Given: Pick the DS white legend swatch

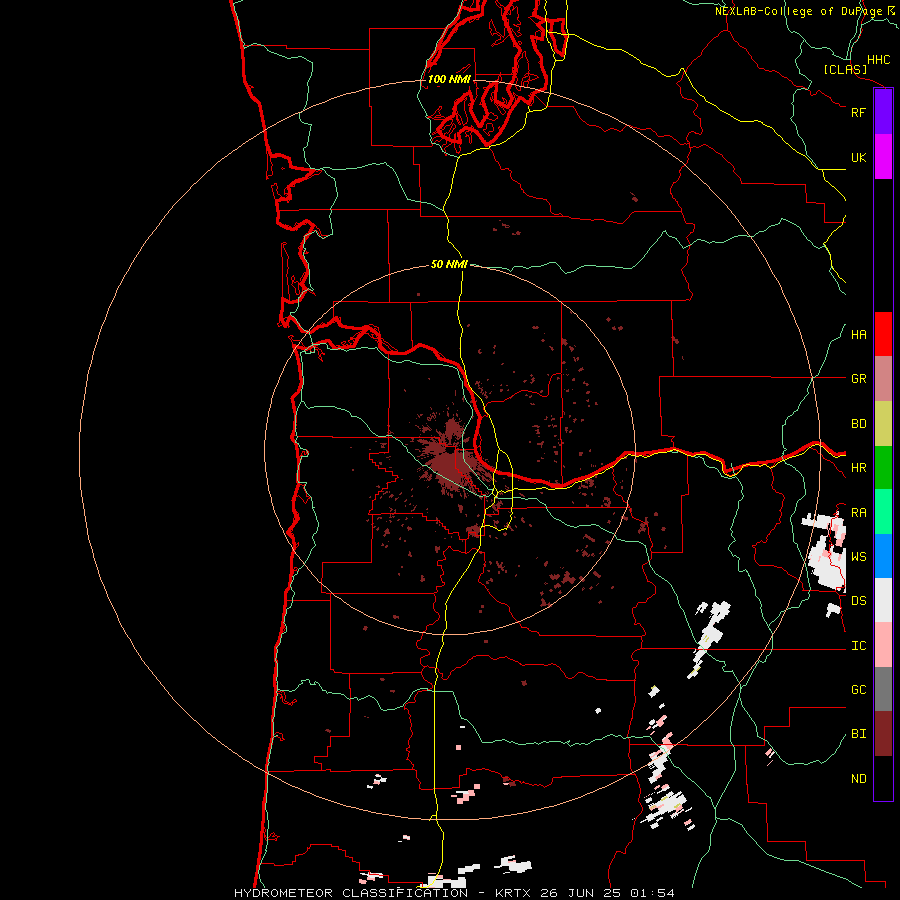Looking at the screenshot, I should tap(883, 600).
